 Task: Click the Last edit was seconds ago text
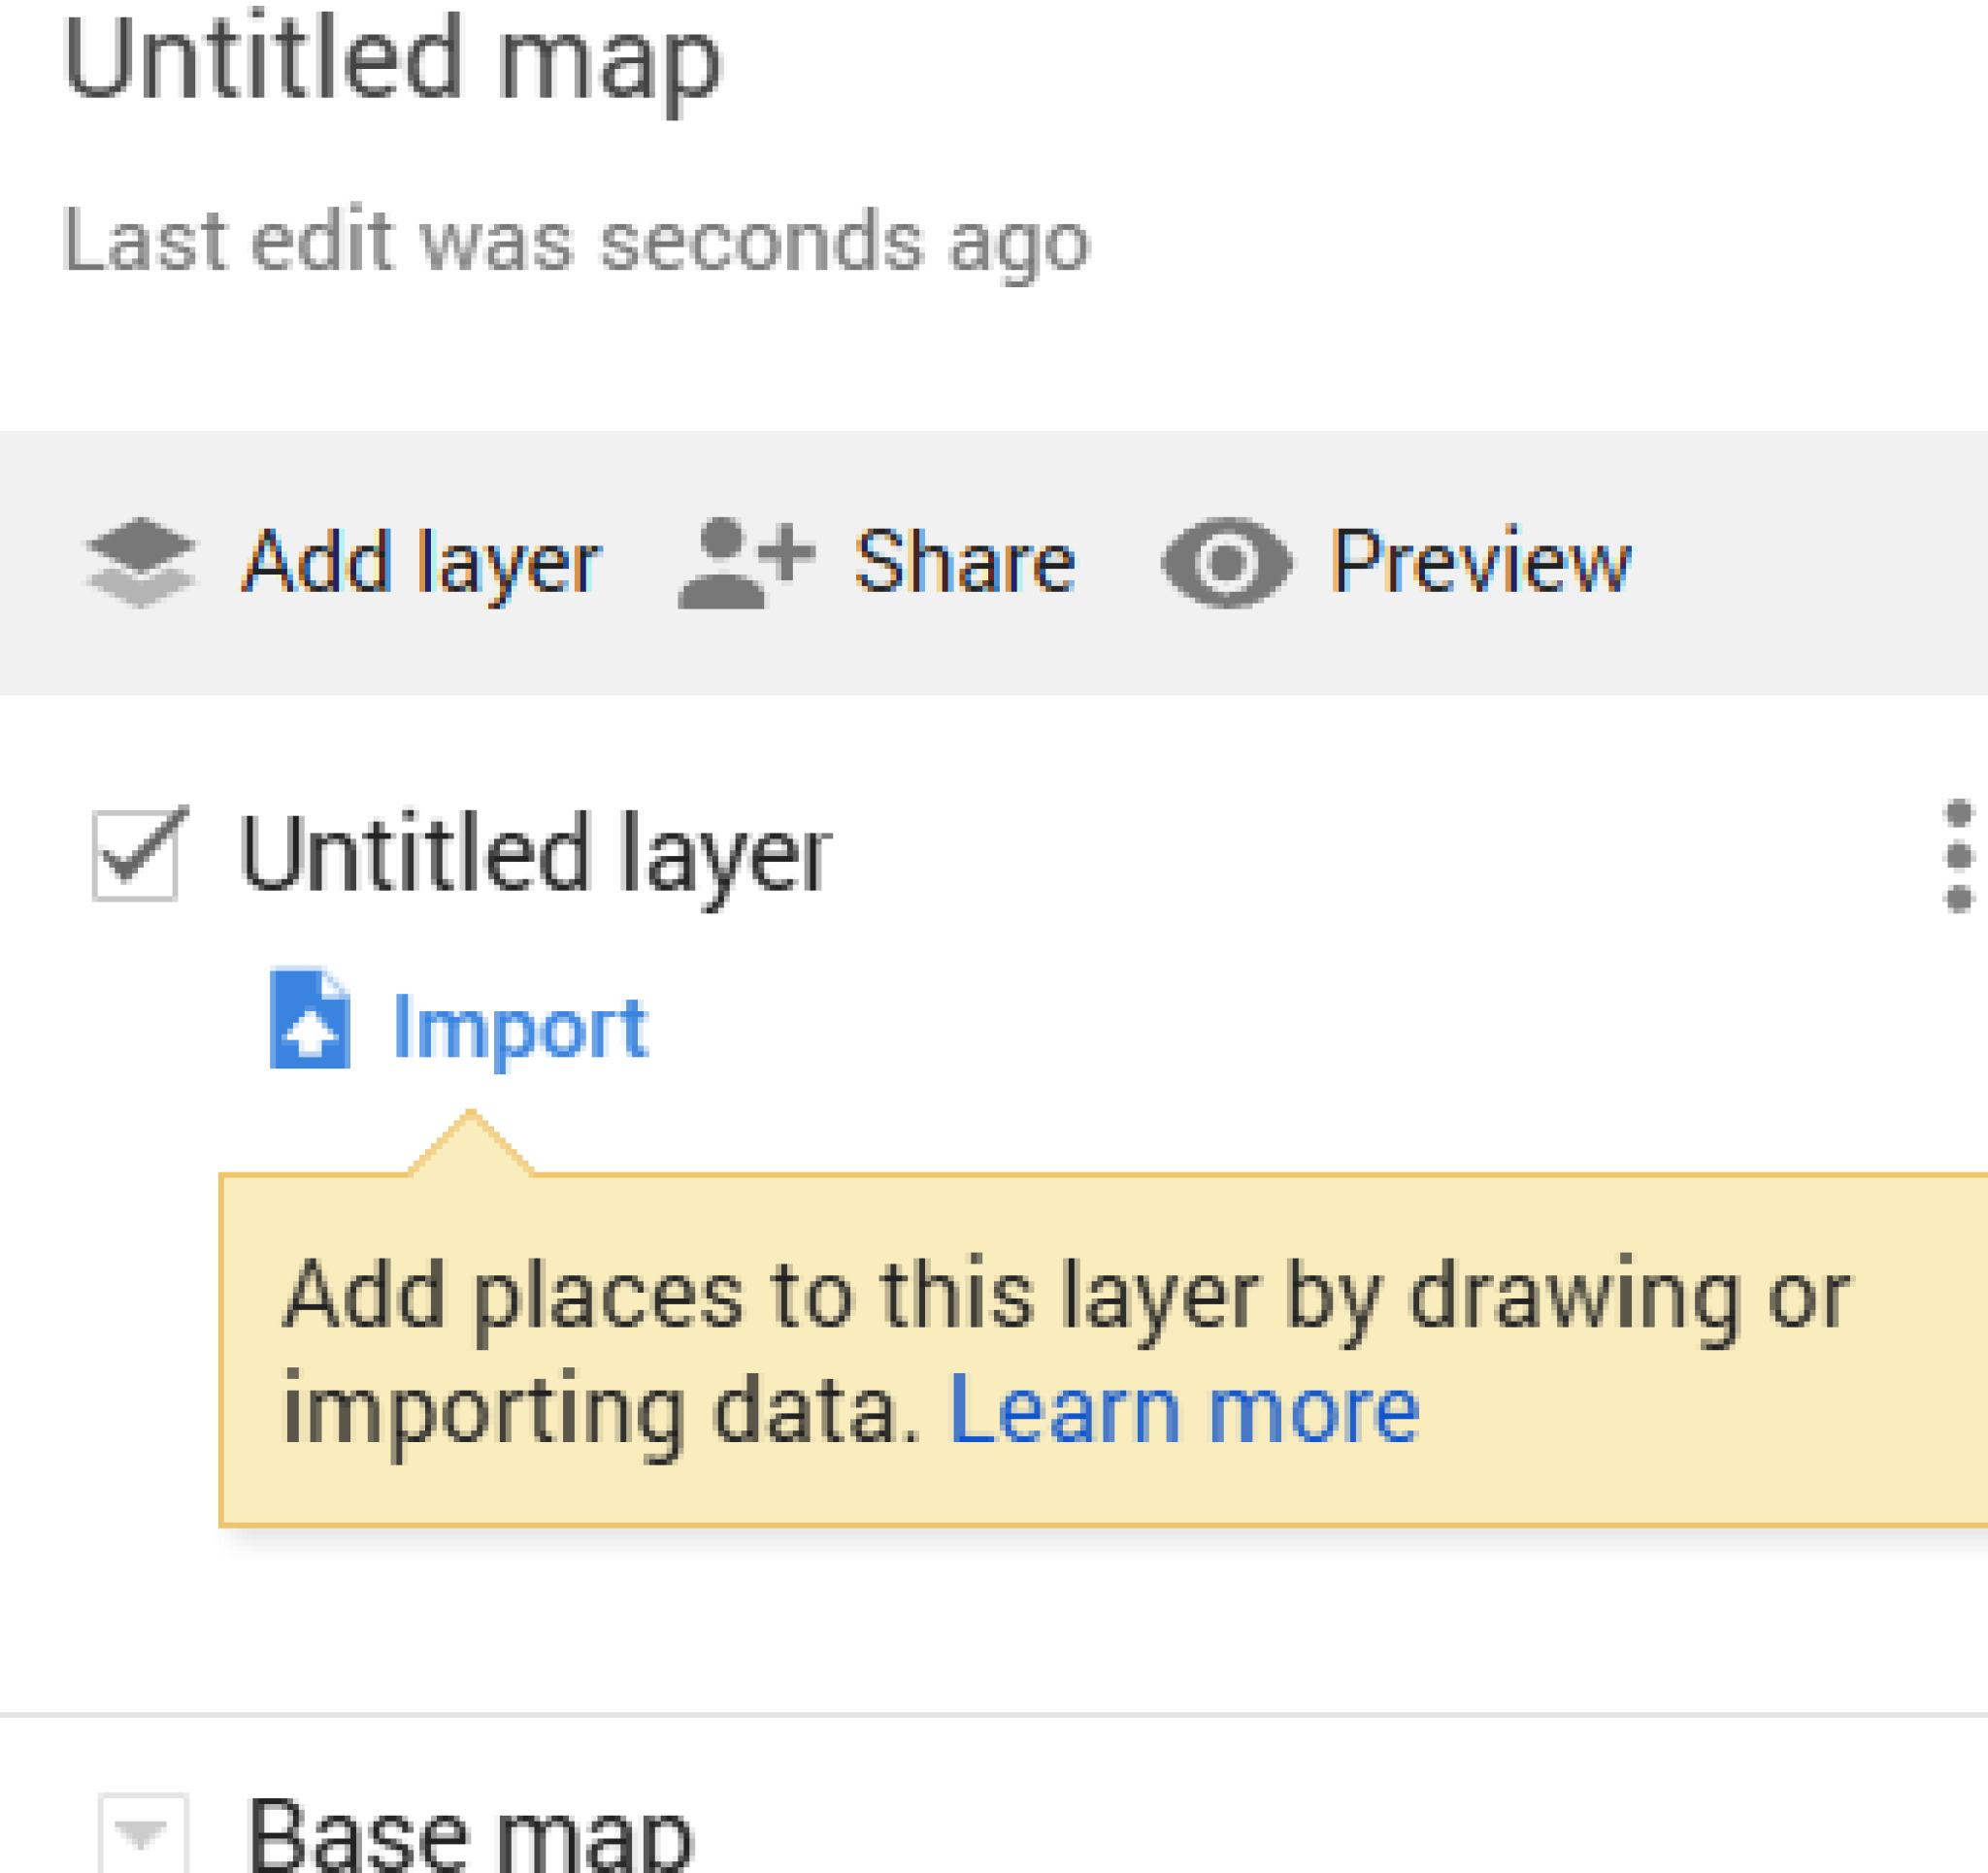pyautogui.click(x=575, y=240)
